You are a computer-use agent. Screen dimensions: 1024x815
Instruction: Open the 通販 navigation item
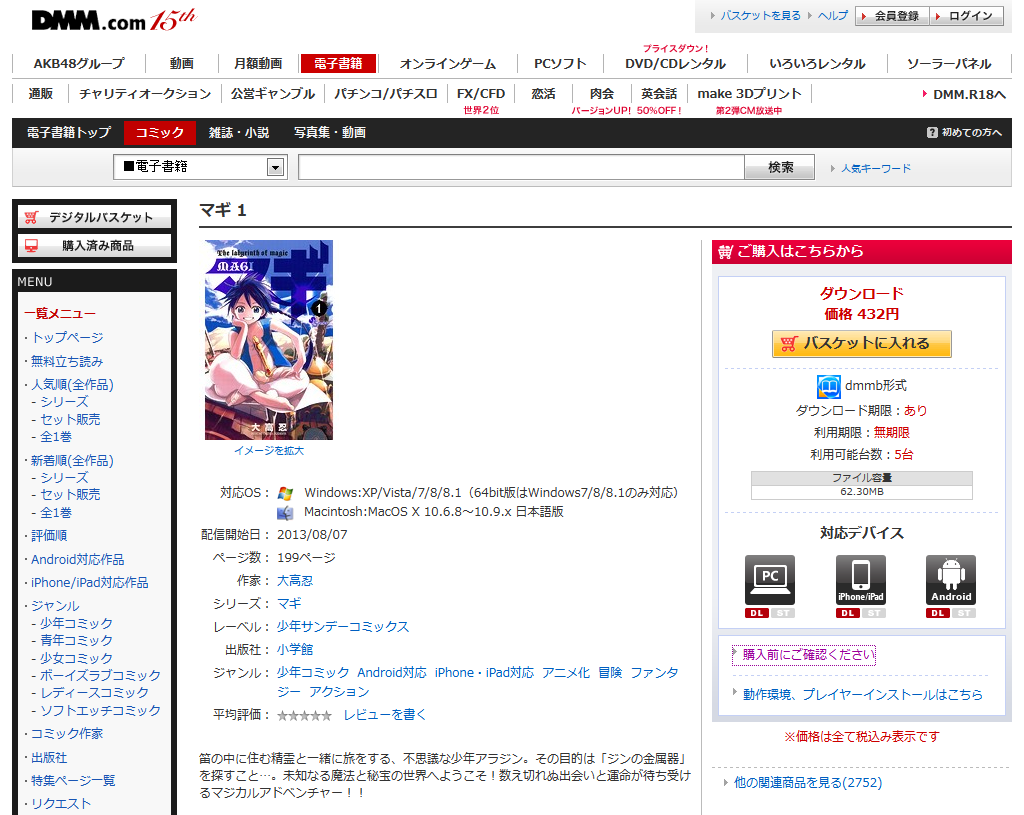(40, 93)
